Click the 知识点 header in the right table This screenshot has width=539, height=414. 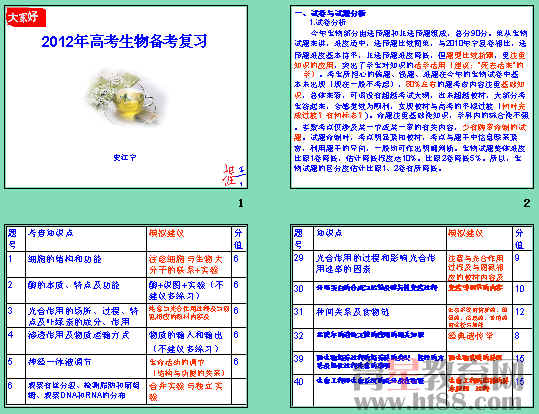329,233
